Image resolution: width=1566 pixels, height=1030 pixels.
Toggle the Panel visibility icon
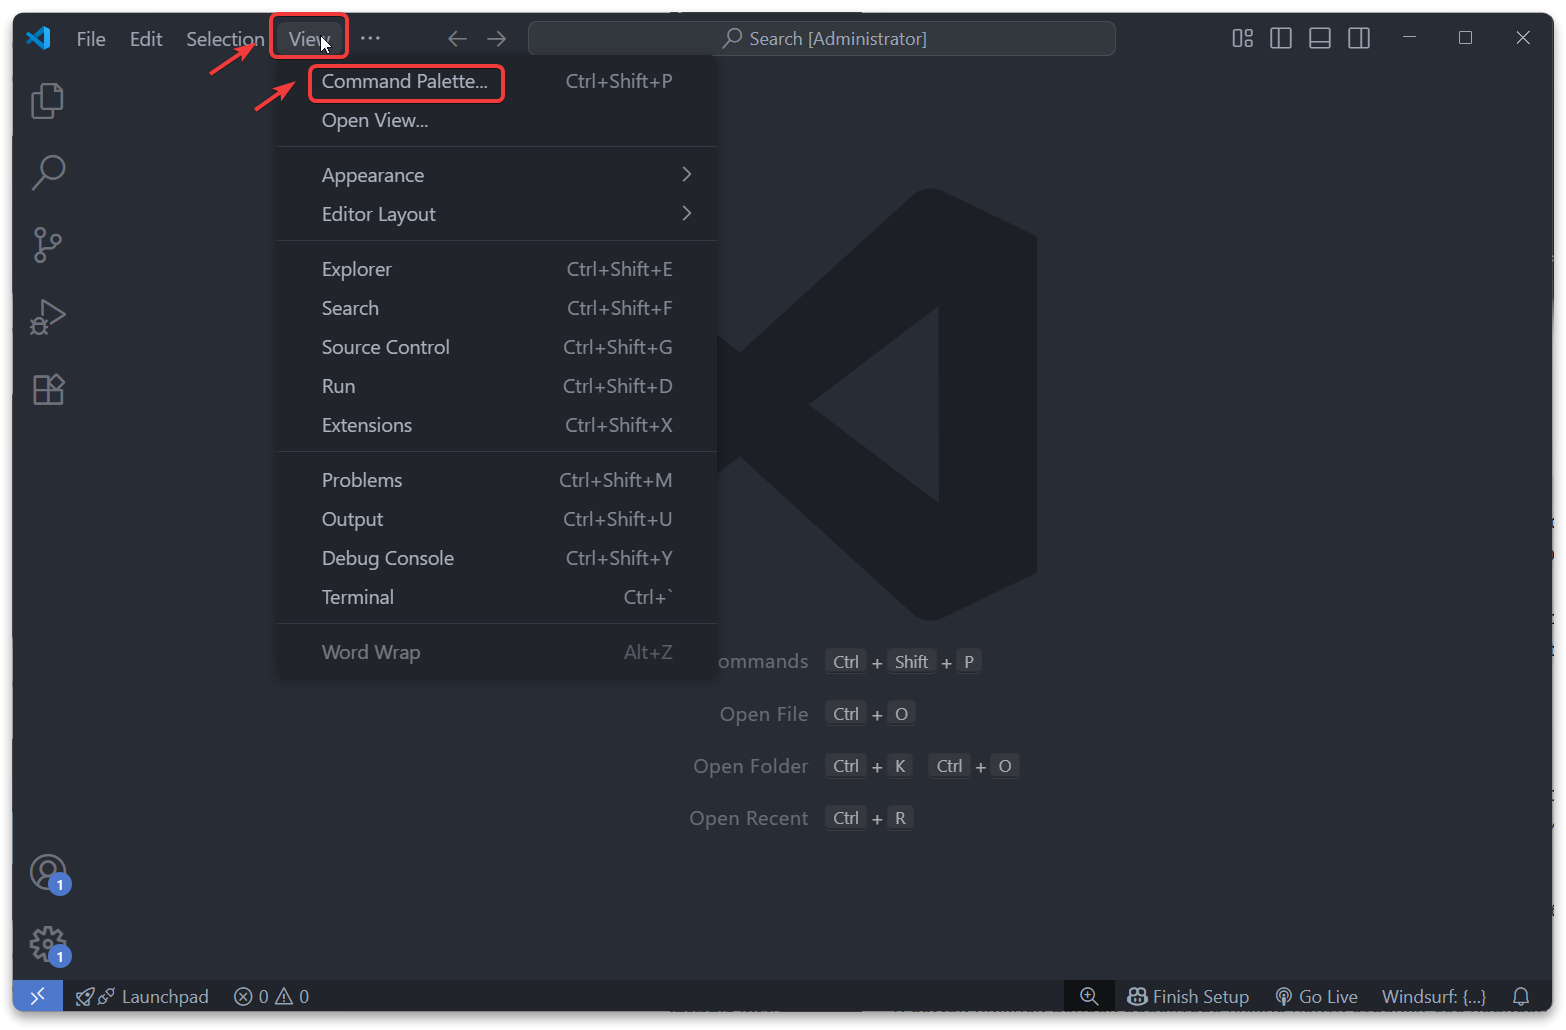point(1320,37)
